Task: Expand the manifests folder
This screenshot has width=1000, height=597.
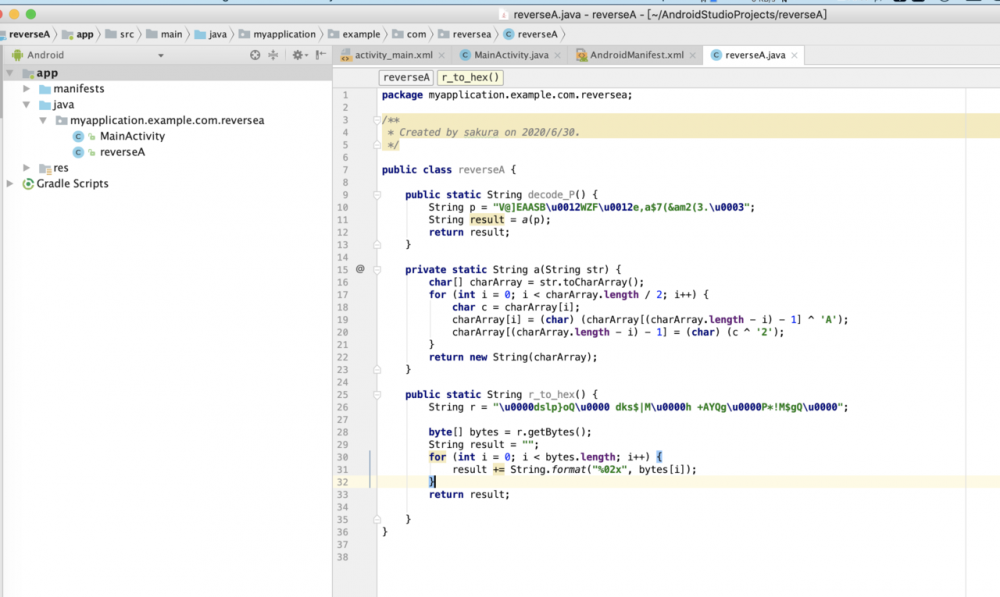Action: coord(28,89)
